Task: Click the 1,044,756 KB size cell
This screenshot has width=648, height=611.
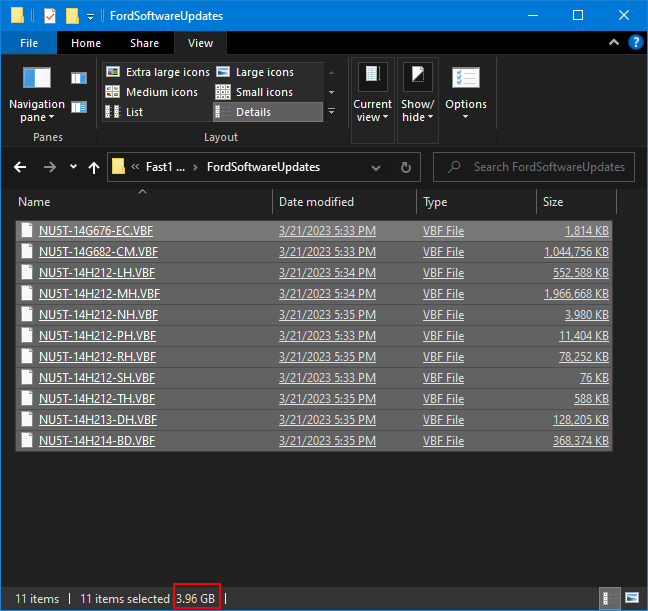Action: click(x=576, y=252)
